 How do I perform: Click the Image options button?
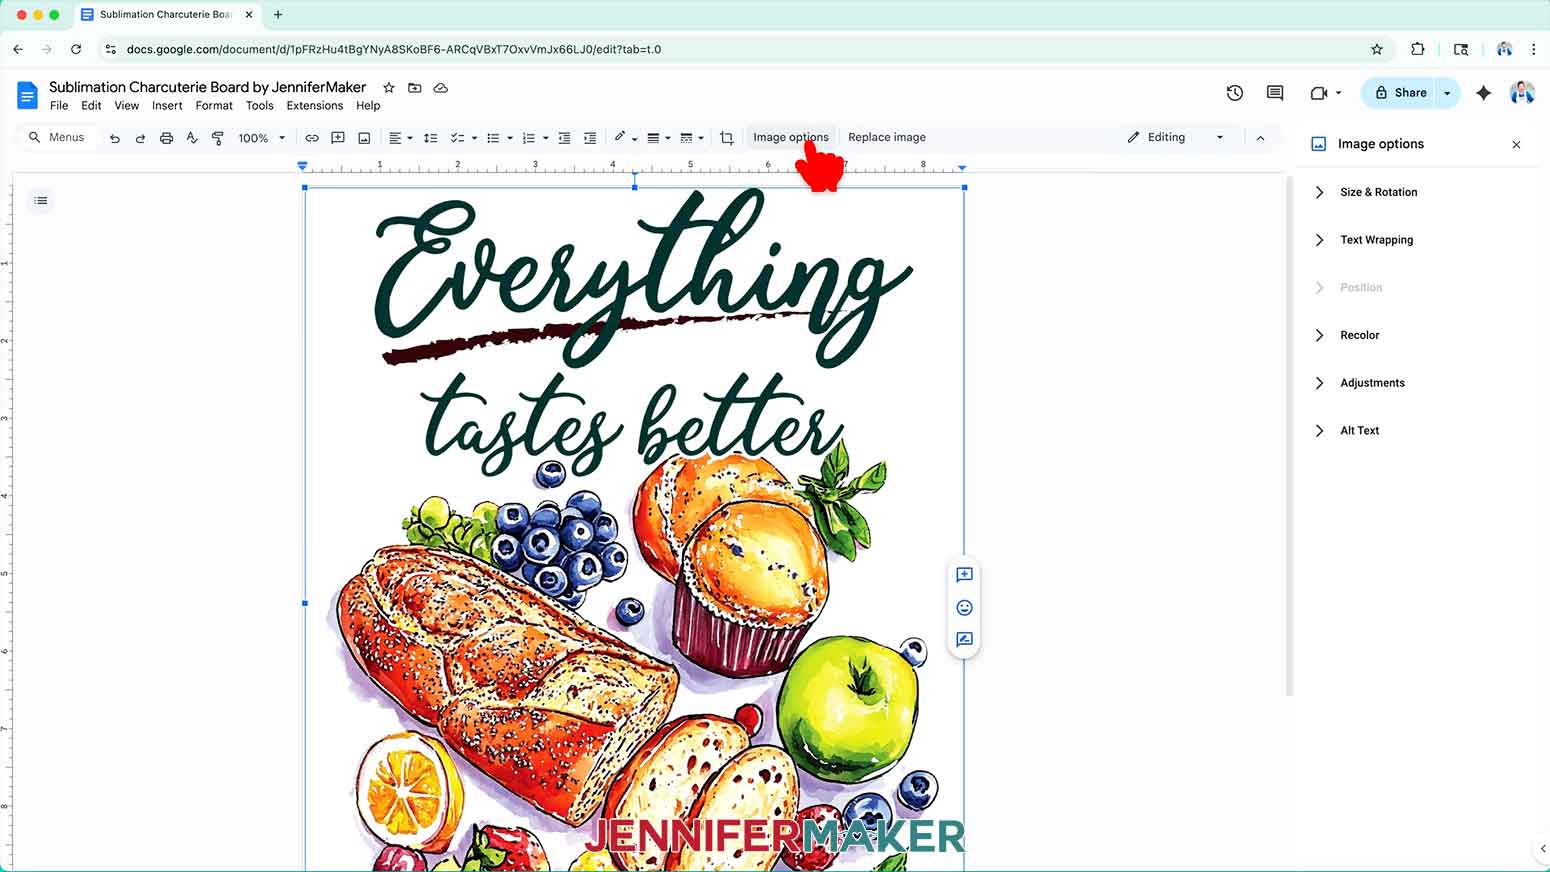[790, 138]
